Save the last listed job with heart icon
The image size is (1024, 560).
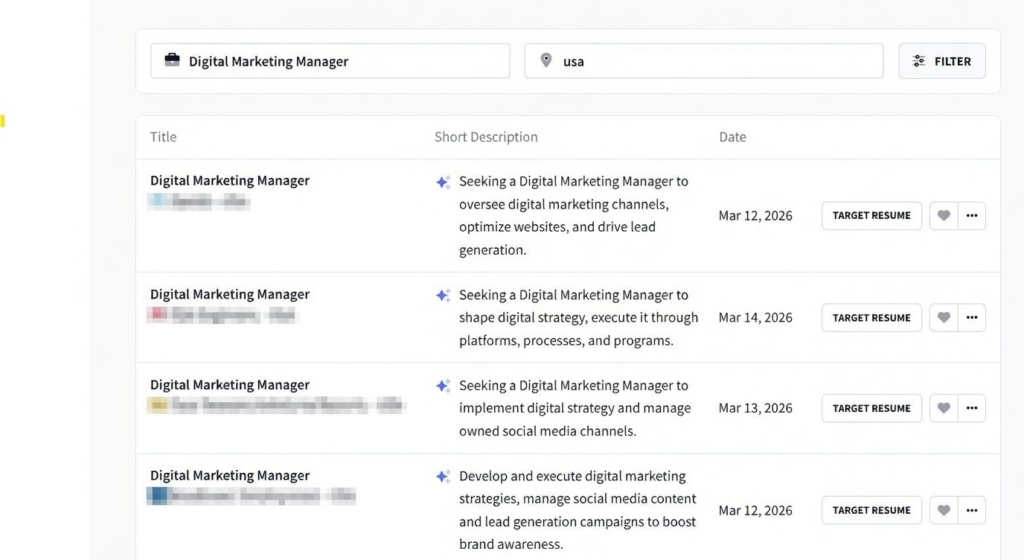(943, 510)
